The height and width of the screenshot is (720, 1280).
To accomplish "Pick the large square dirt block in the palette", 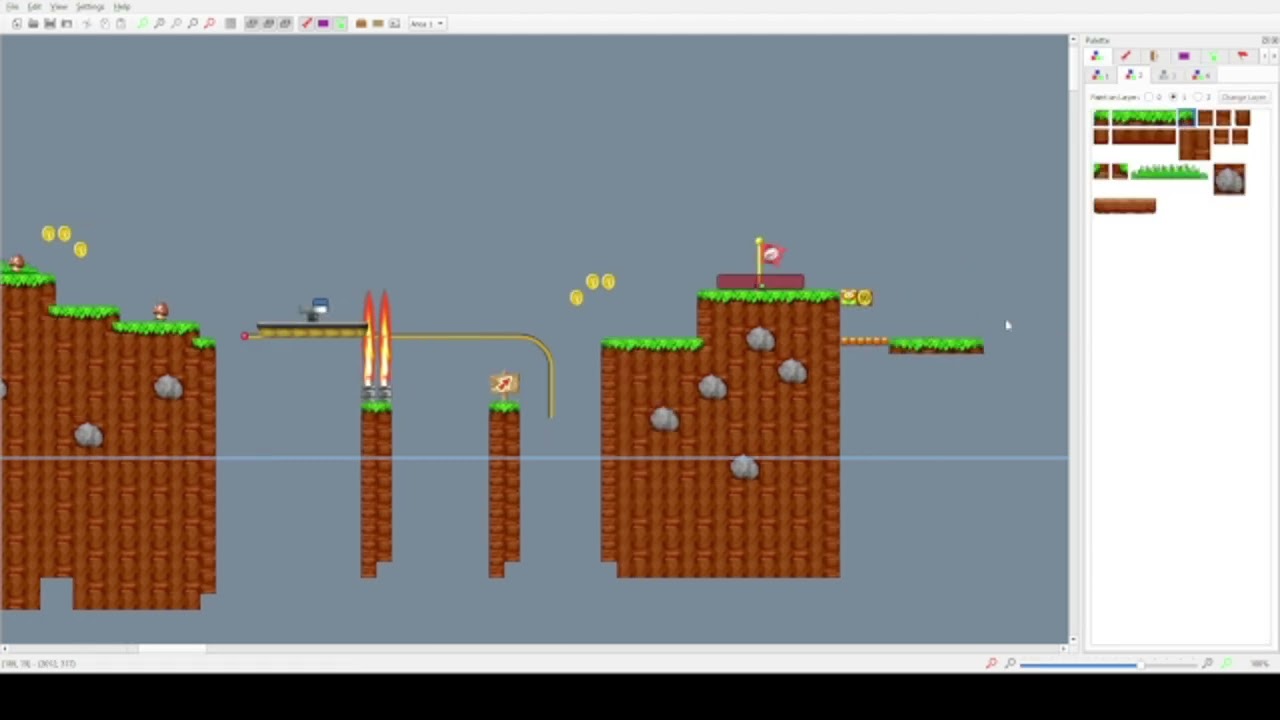I will pyautogui.click(x=1194, y=144).
